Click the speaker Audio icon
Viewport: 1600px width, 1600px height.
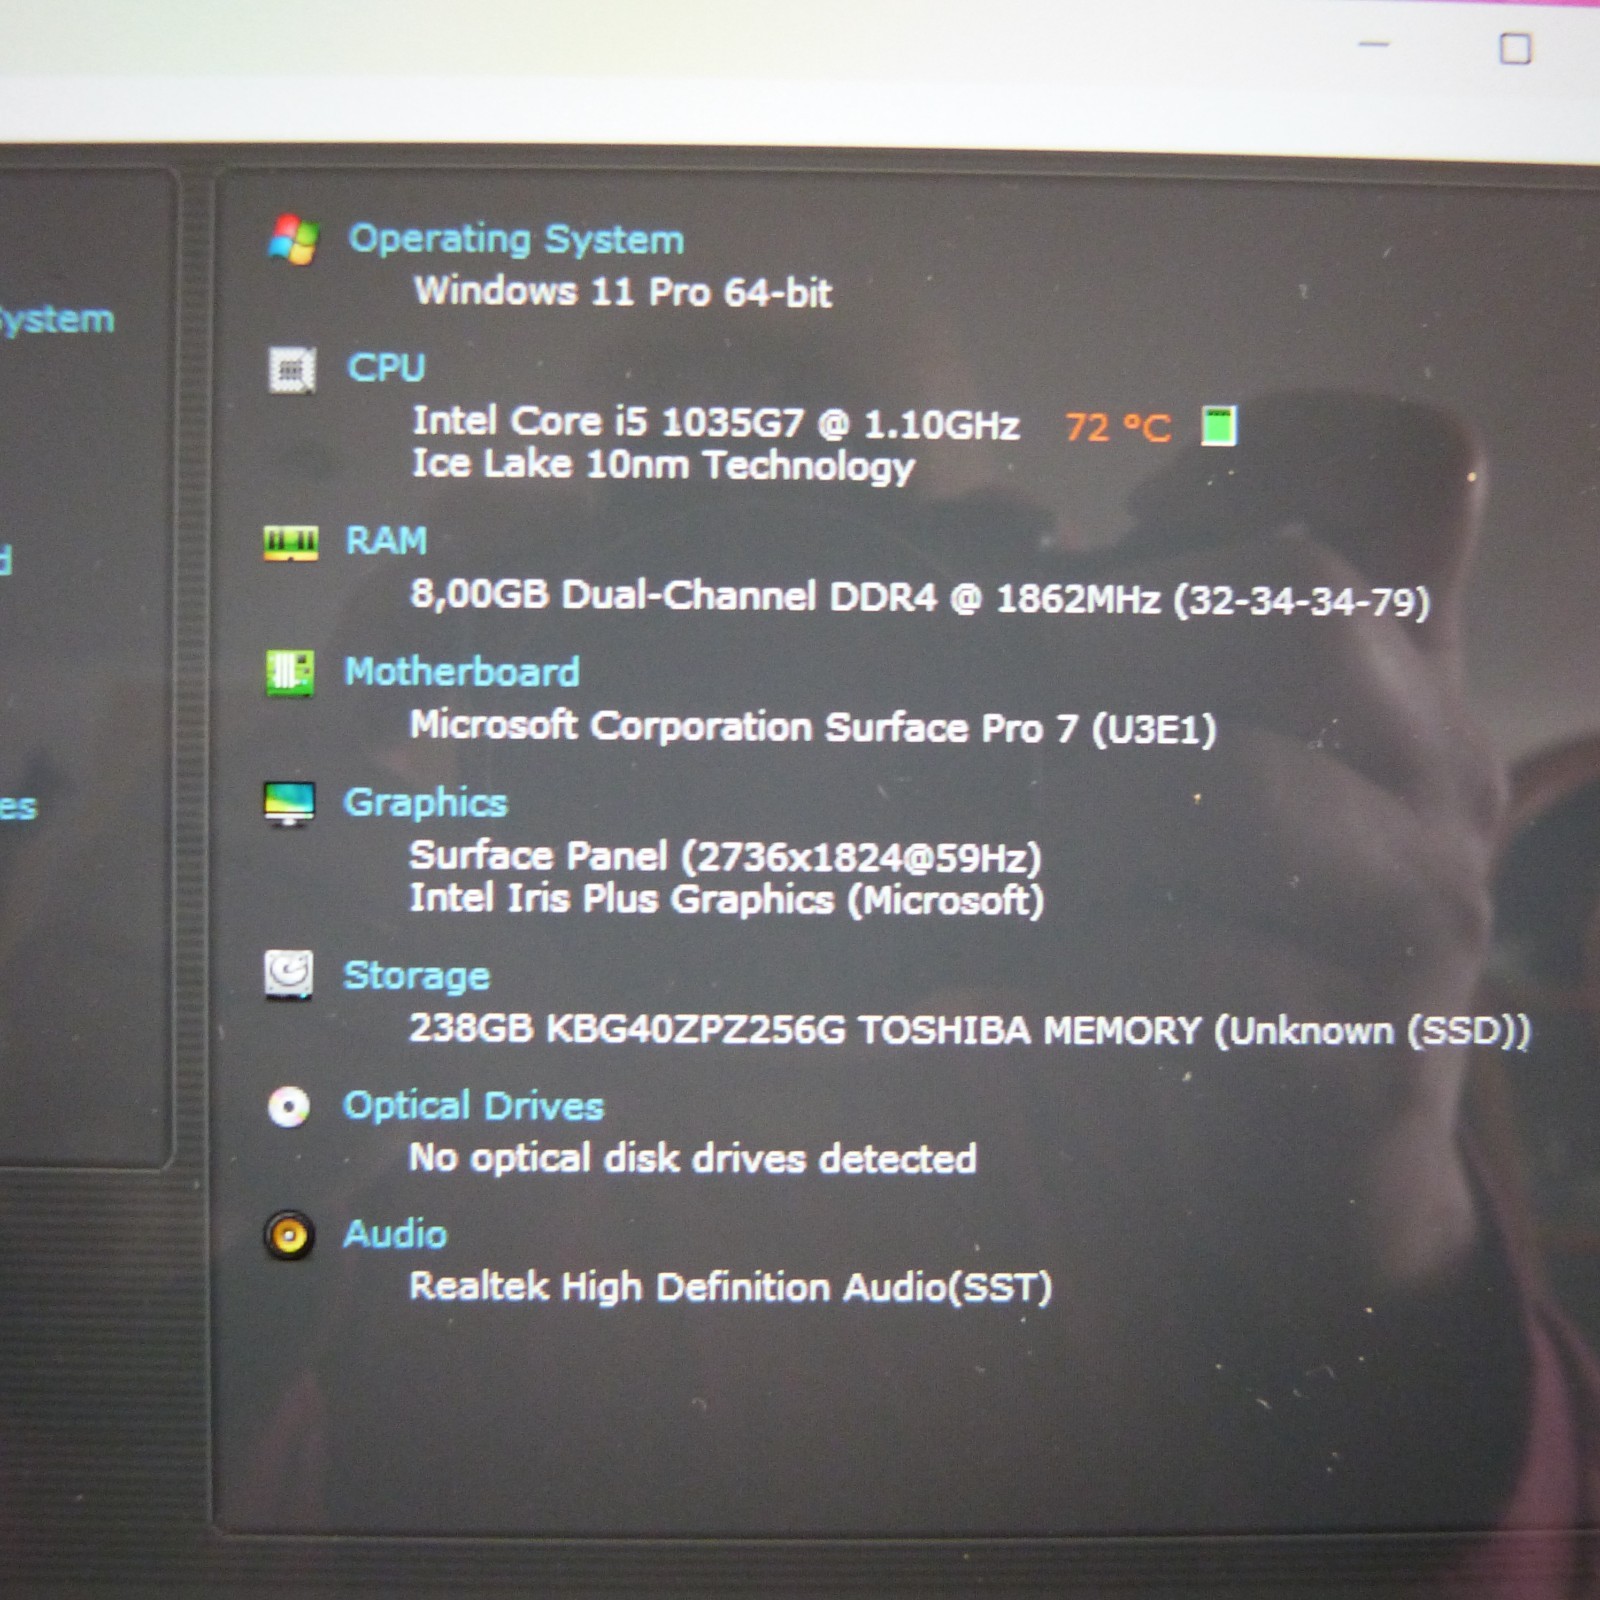[289, 1236]
